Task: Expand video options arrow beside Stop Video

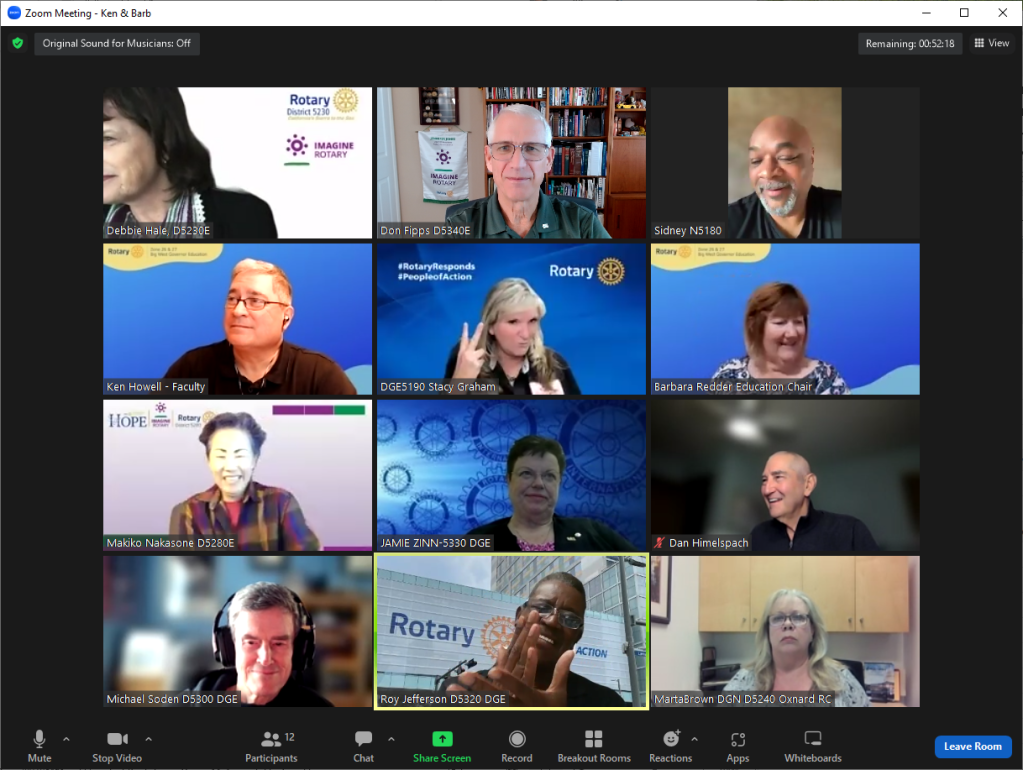Action: coord(148,739)
